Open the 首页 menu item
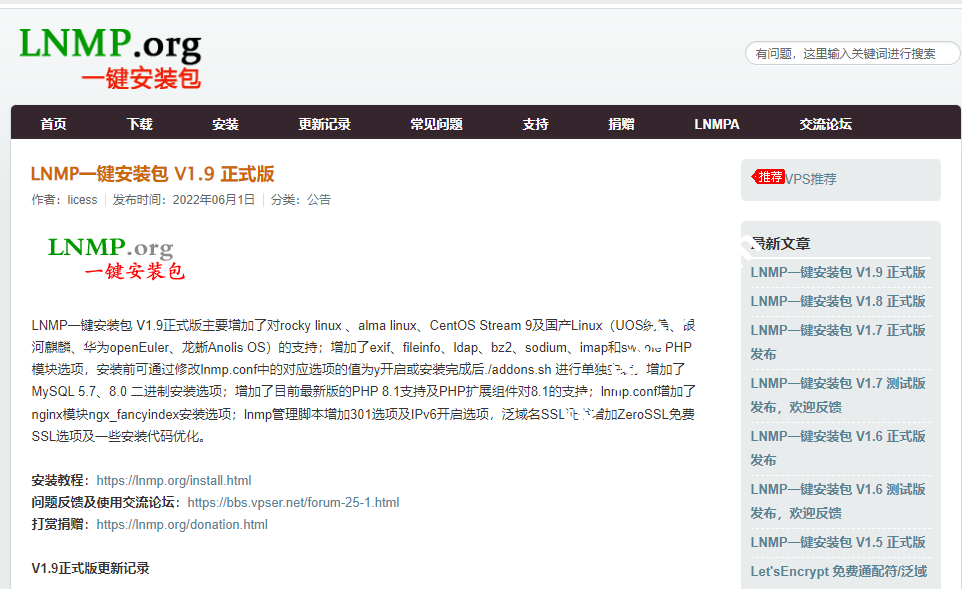962x589 pixels. (52, 123)
